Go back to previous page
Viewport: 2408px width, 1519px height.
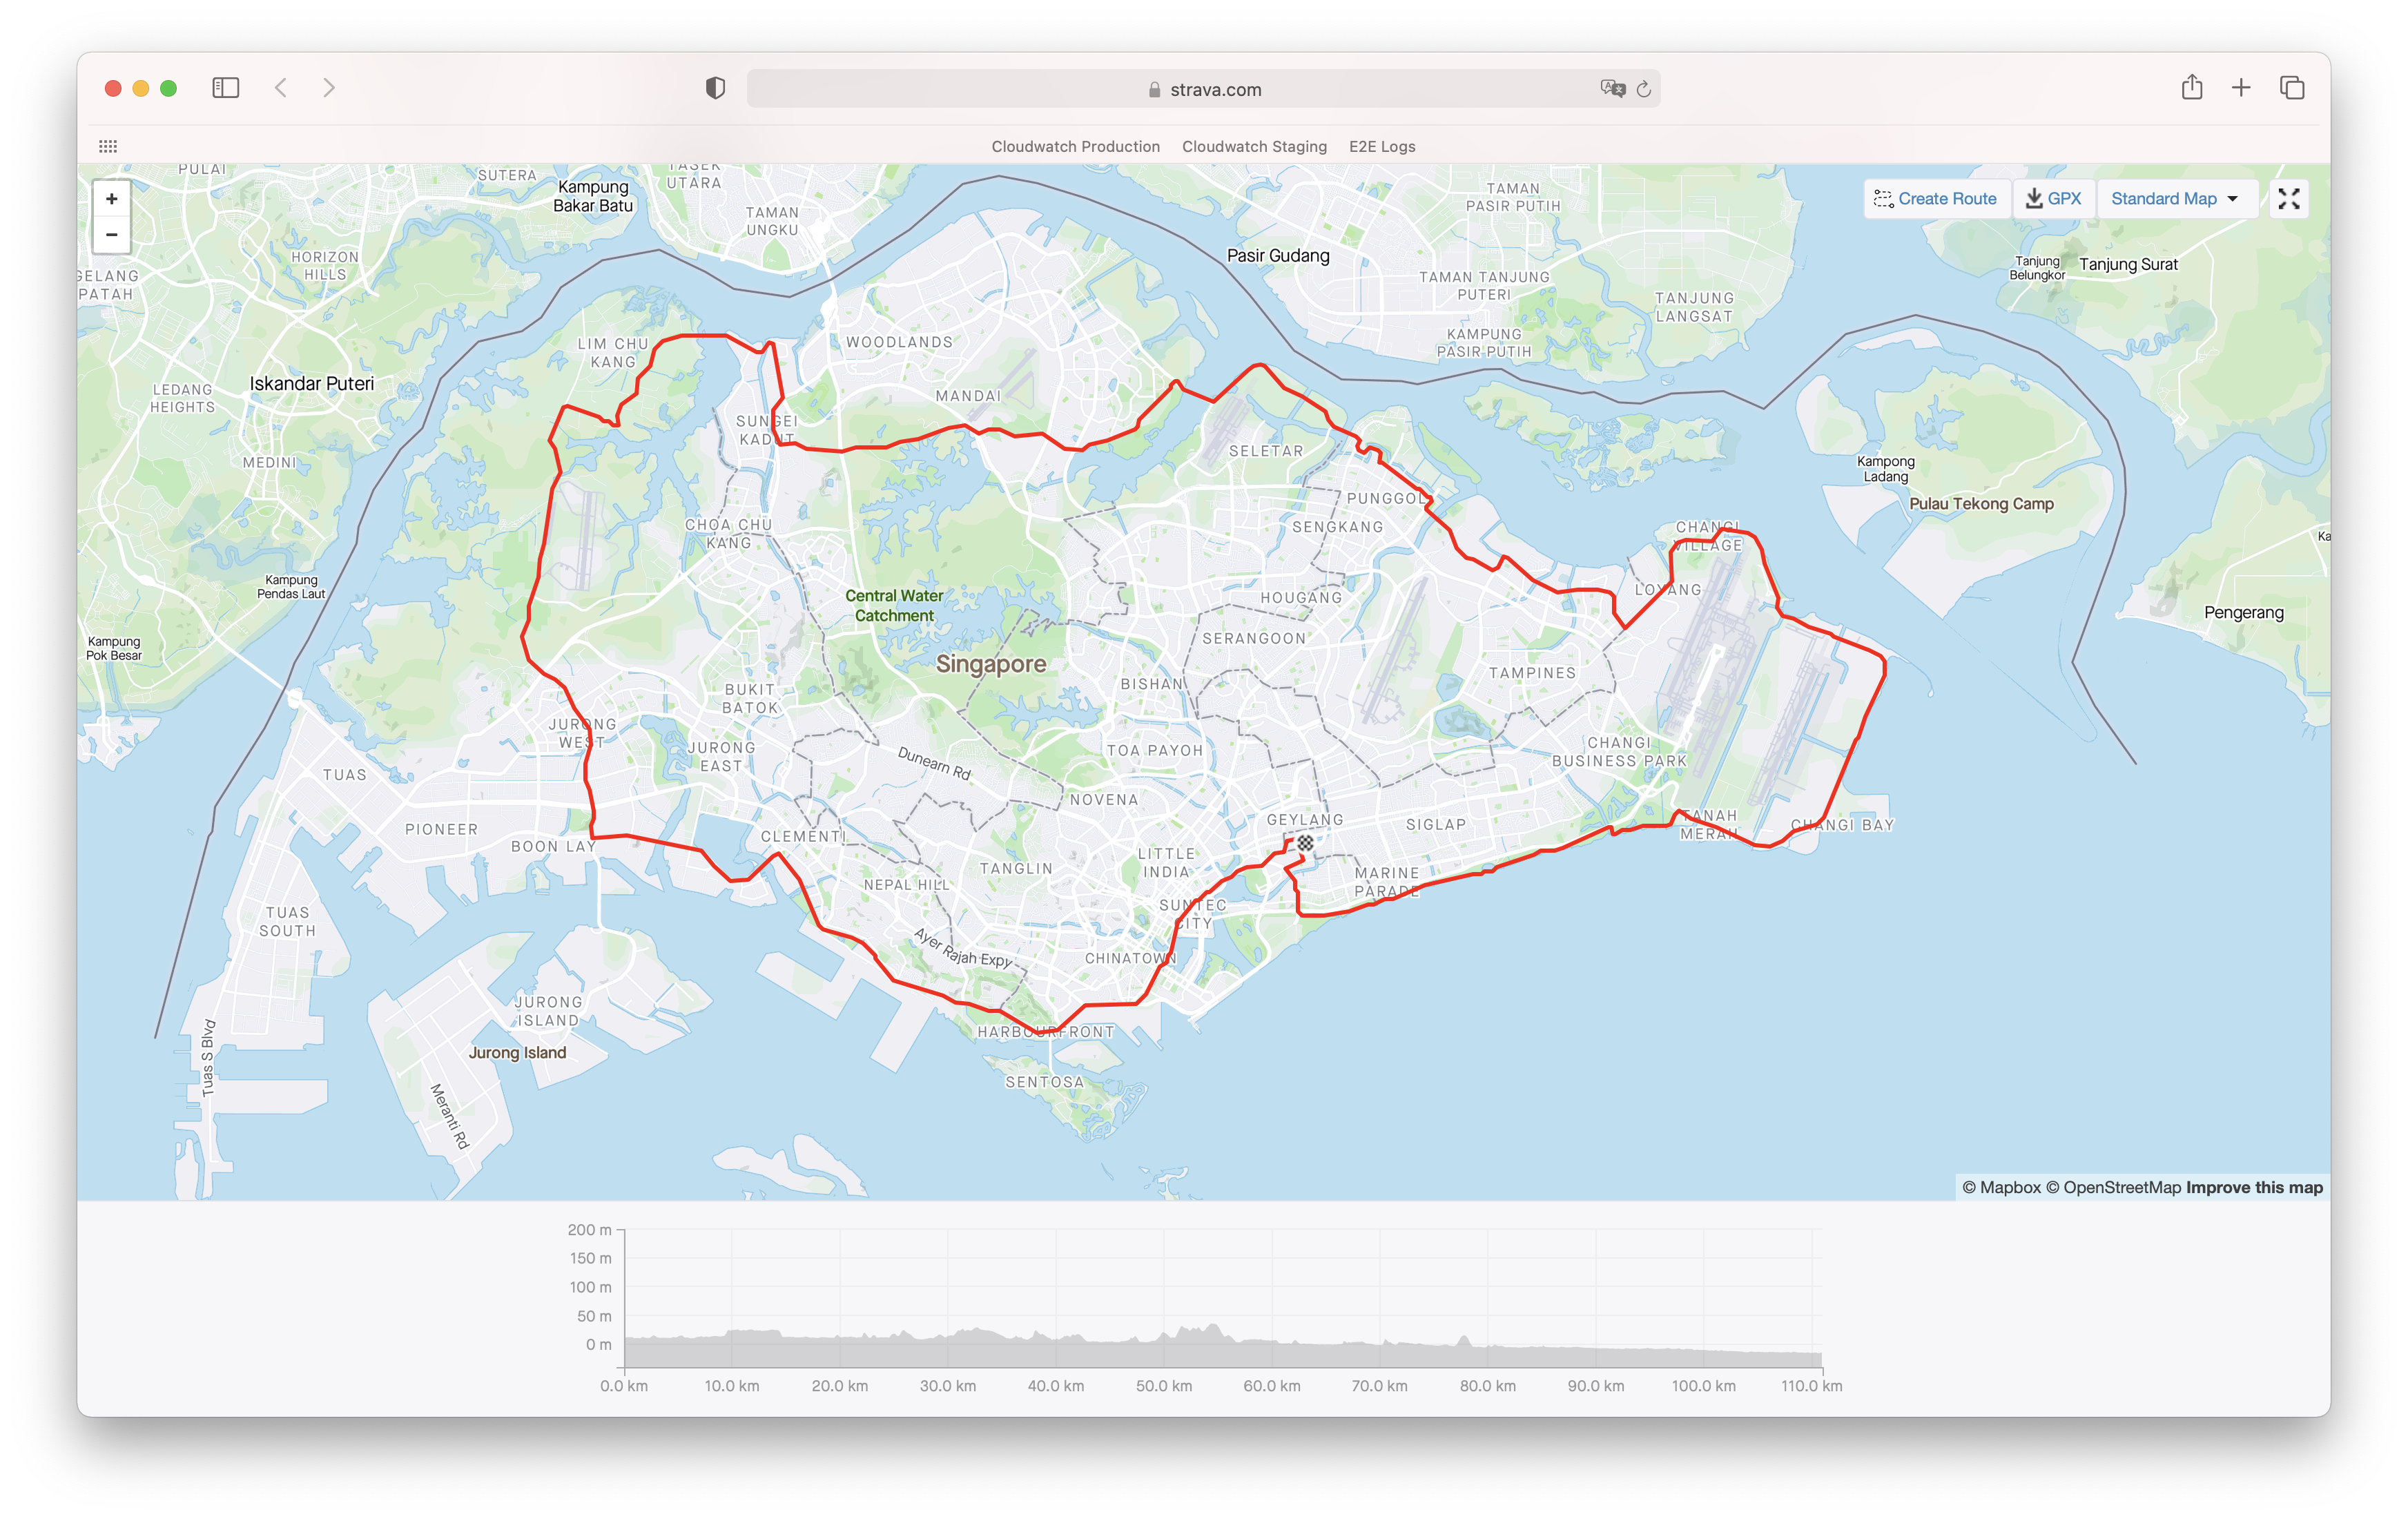click(x=281, y=88)
